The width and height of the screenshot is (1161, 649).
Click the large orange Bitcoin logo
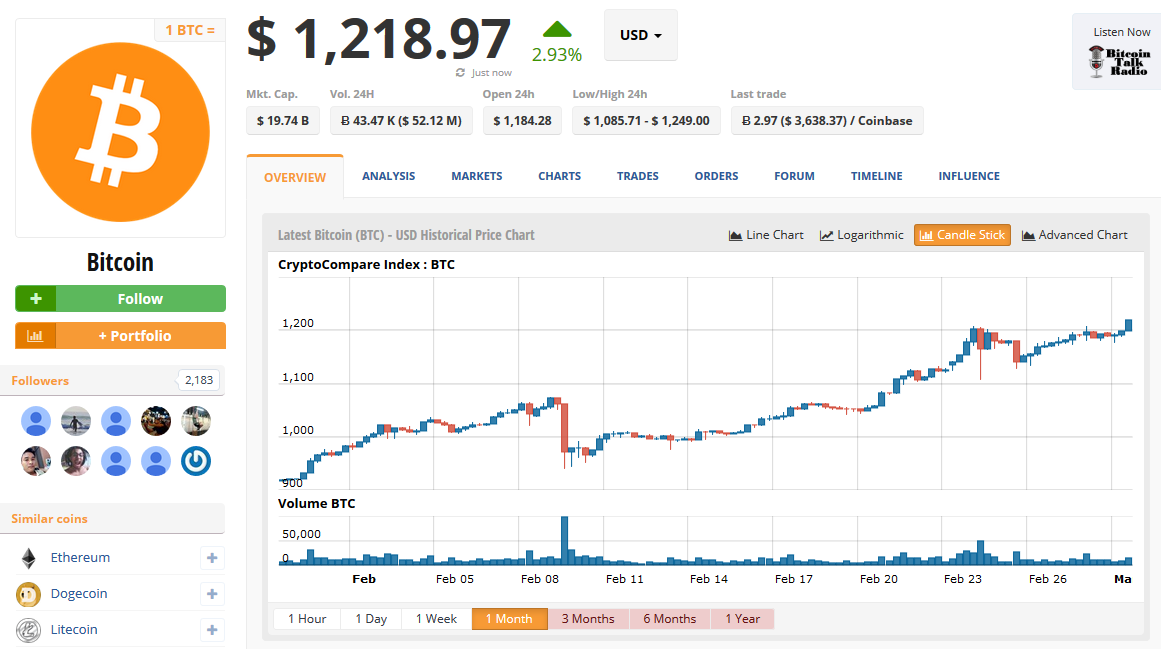pyautogui.click(x=120, y=129)
